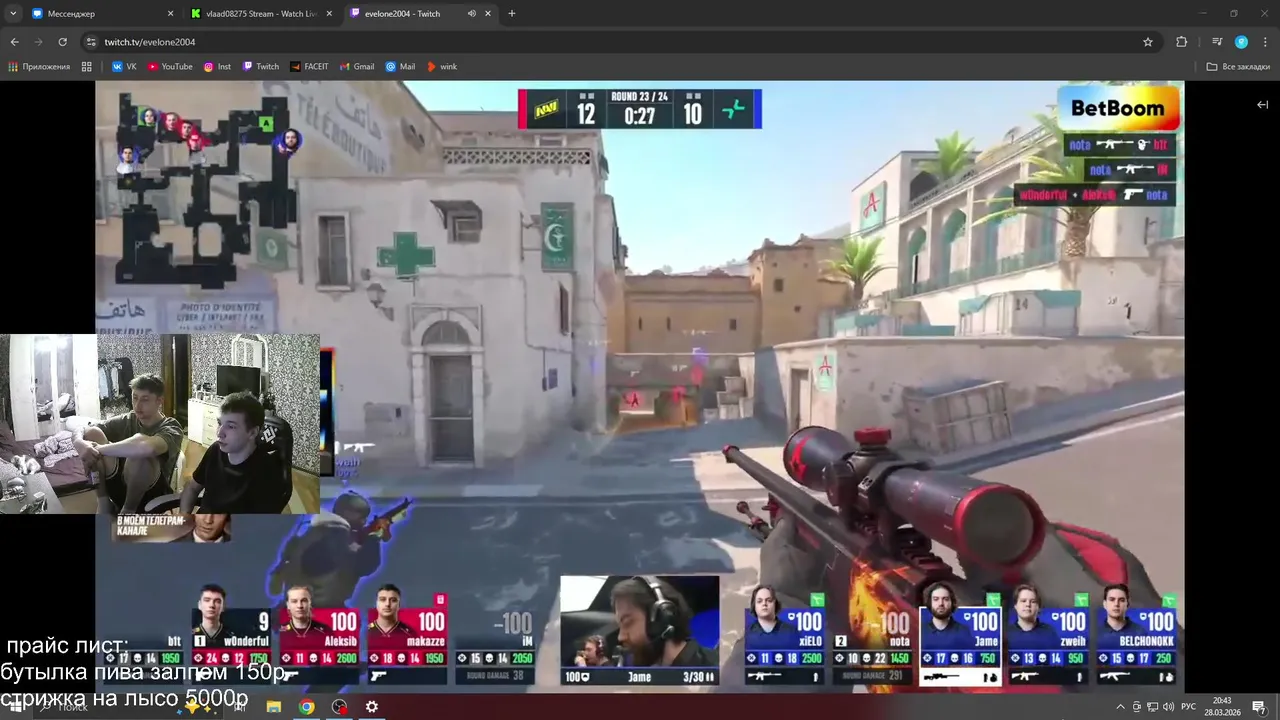Open the Chrome profile avatar

pos(1241,42)
